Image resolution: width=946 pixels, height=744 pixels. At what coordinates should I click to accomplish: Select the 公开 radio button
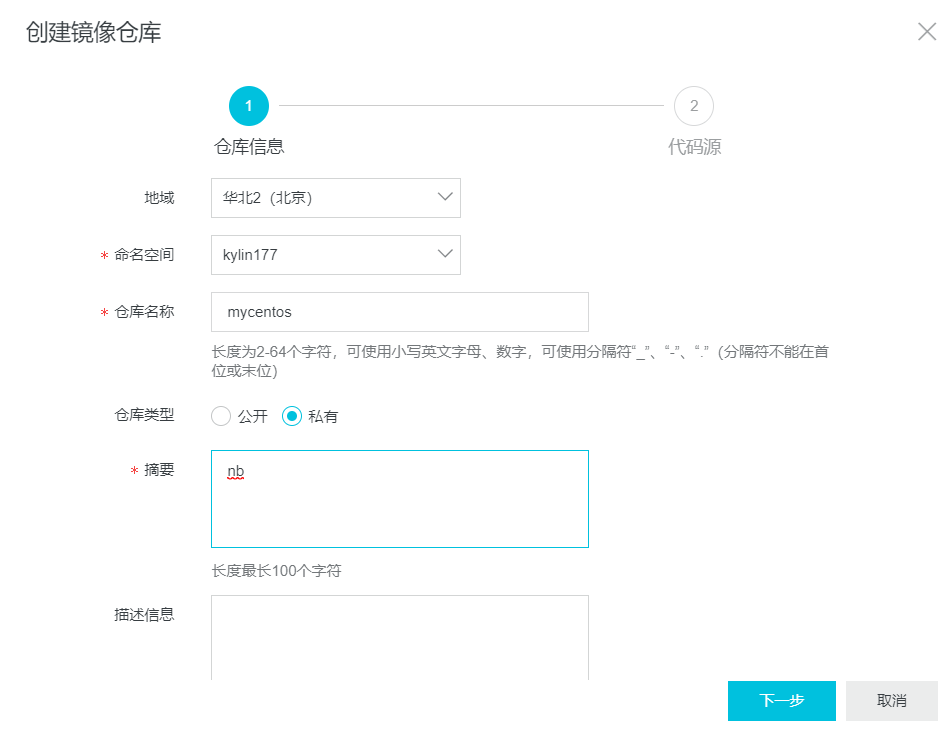coord(221,416)
